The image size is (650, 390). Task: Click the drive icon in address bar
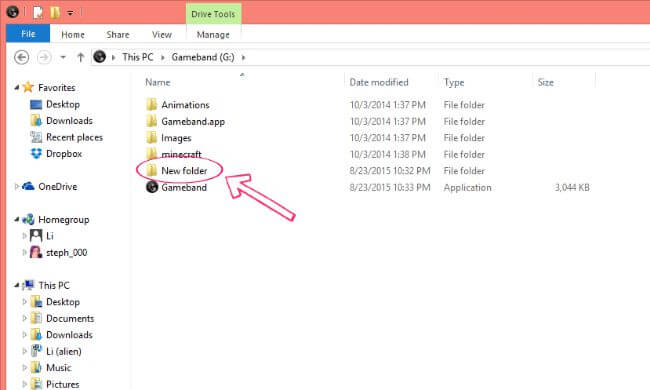pyautogui.click(x=99, y=56)
